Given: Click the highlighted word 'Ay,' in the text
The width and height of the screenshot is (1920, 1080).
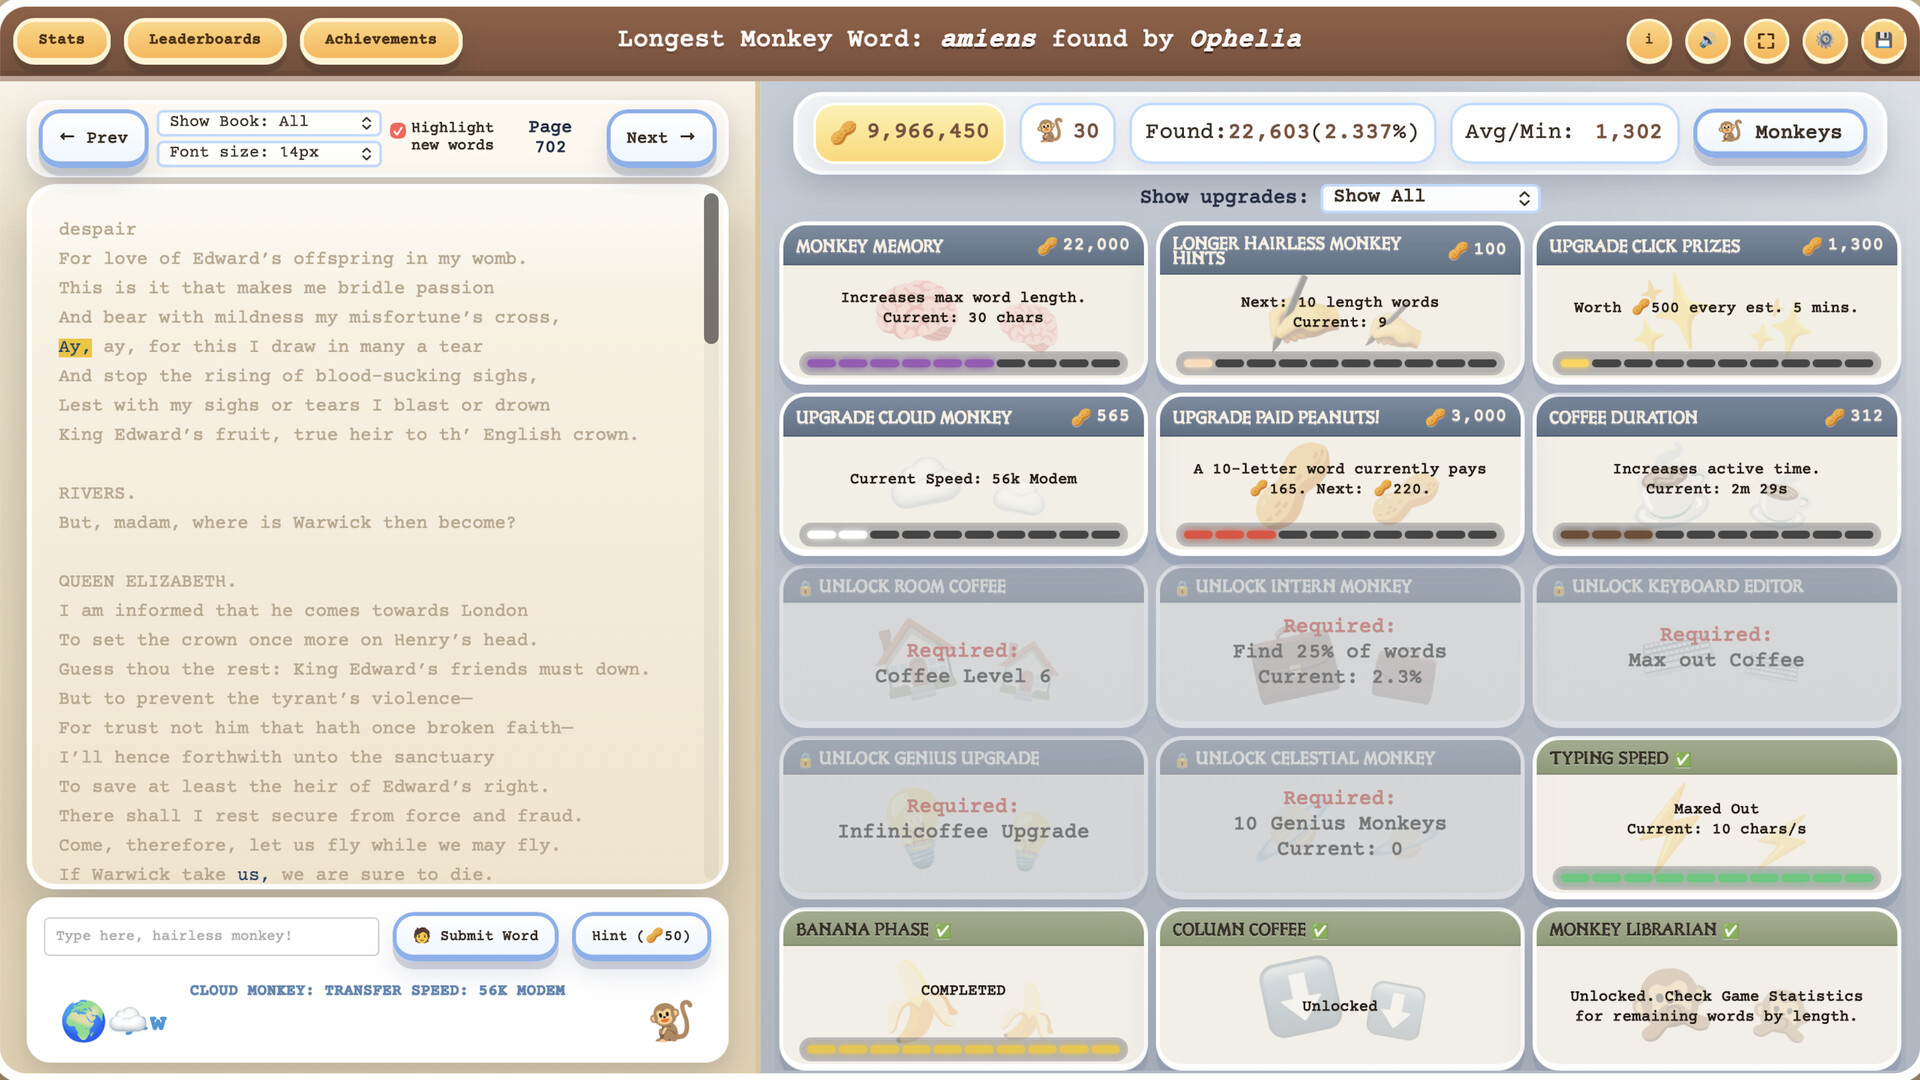Looking at the screenshot, I should [75, 347].
